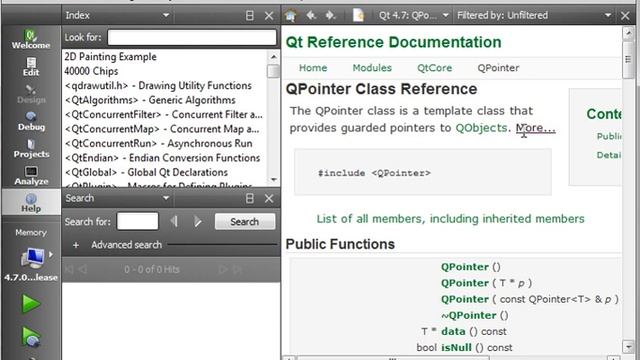
Task: Open the ~QPointer destructor link
Action: click(469, 316)
